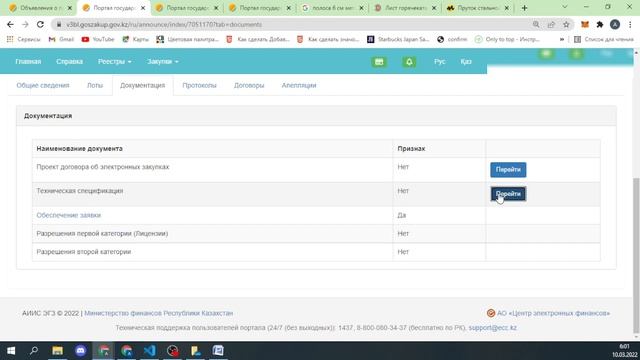Open Visual Studio Code from taskbar
This screenshot has width=640, height=360.
(x=149, y=351)
